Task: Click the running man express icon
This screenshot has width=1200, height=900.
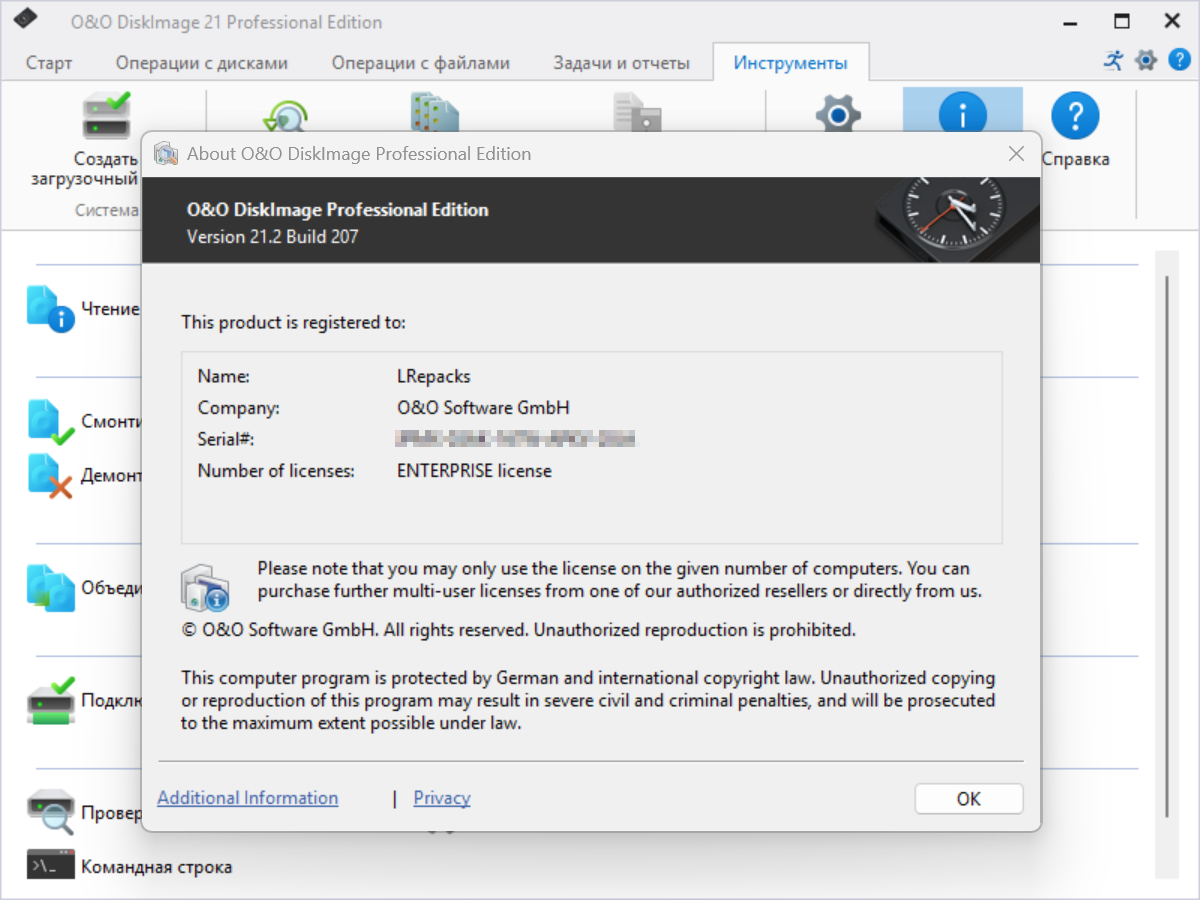Action: click(1113, 60)
